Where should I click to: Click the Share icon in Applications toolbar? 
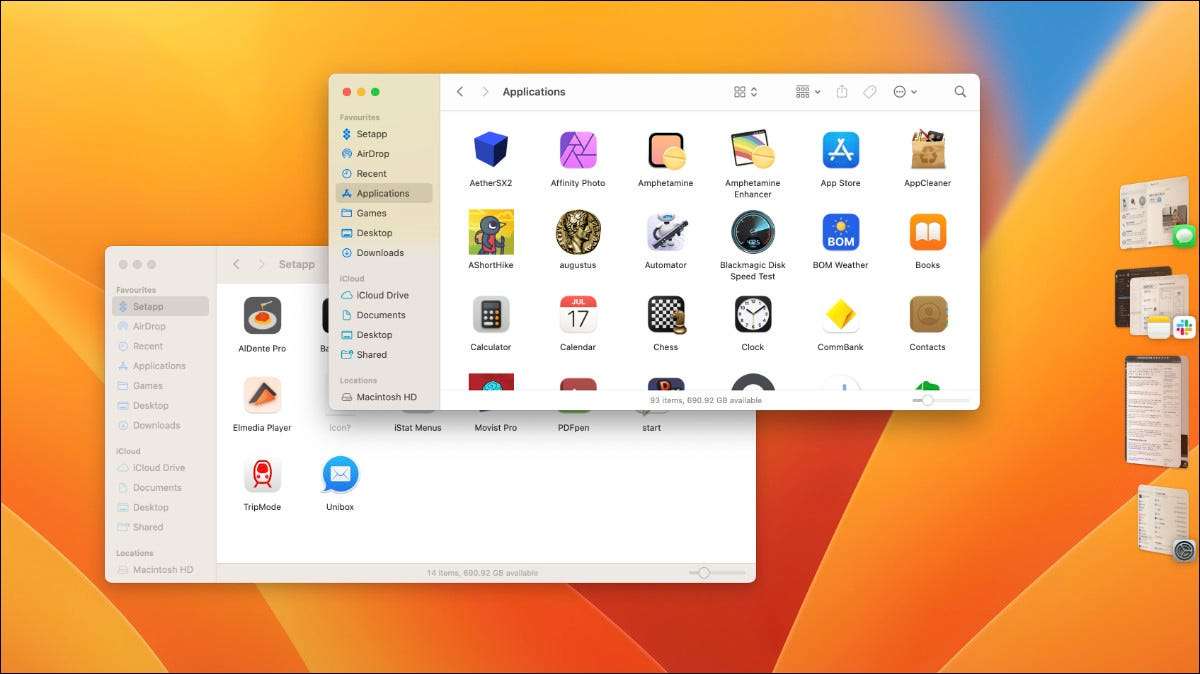(x=842, y=91)
